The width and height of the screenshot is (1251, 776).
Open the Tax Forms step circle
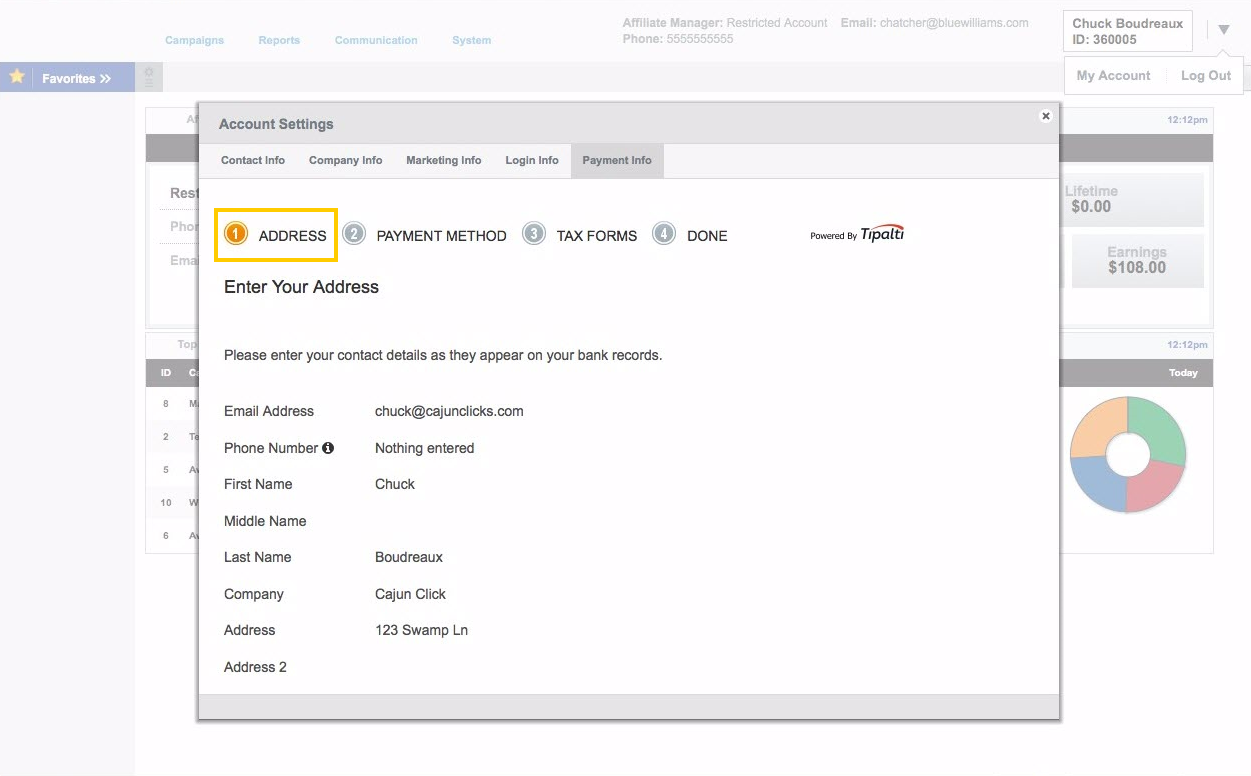533,232
